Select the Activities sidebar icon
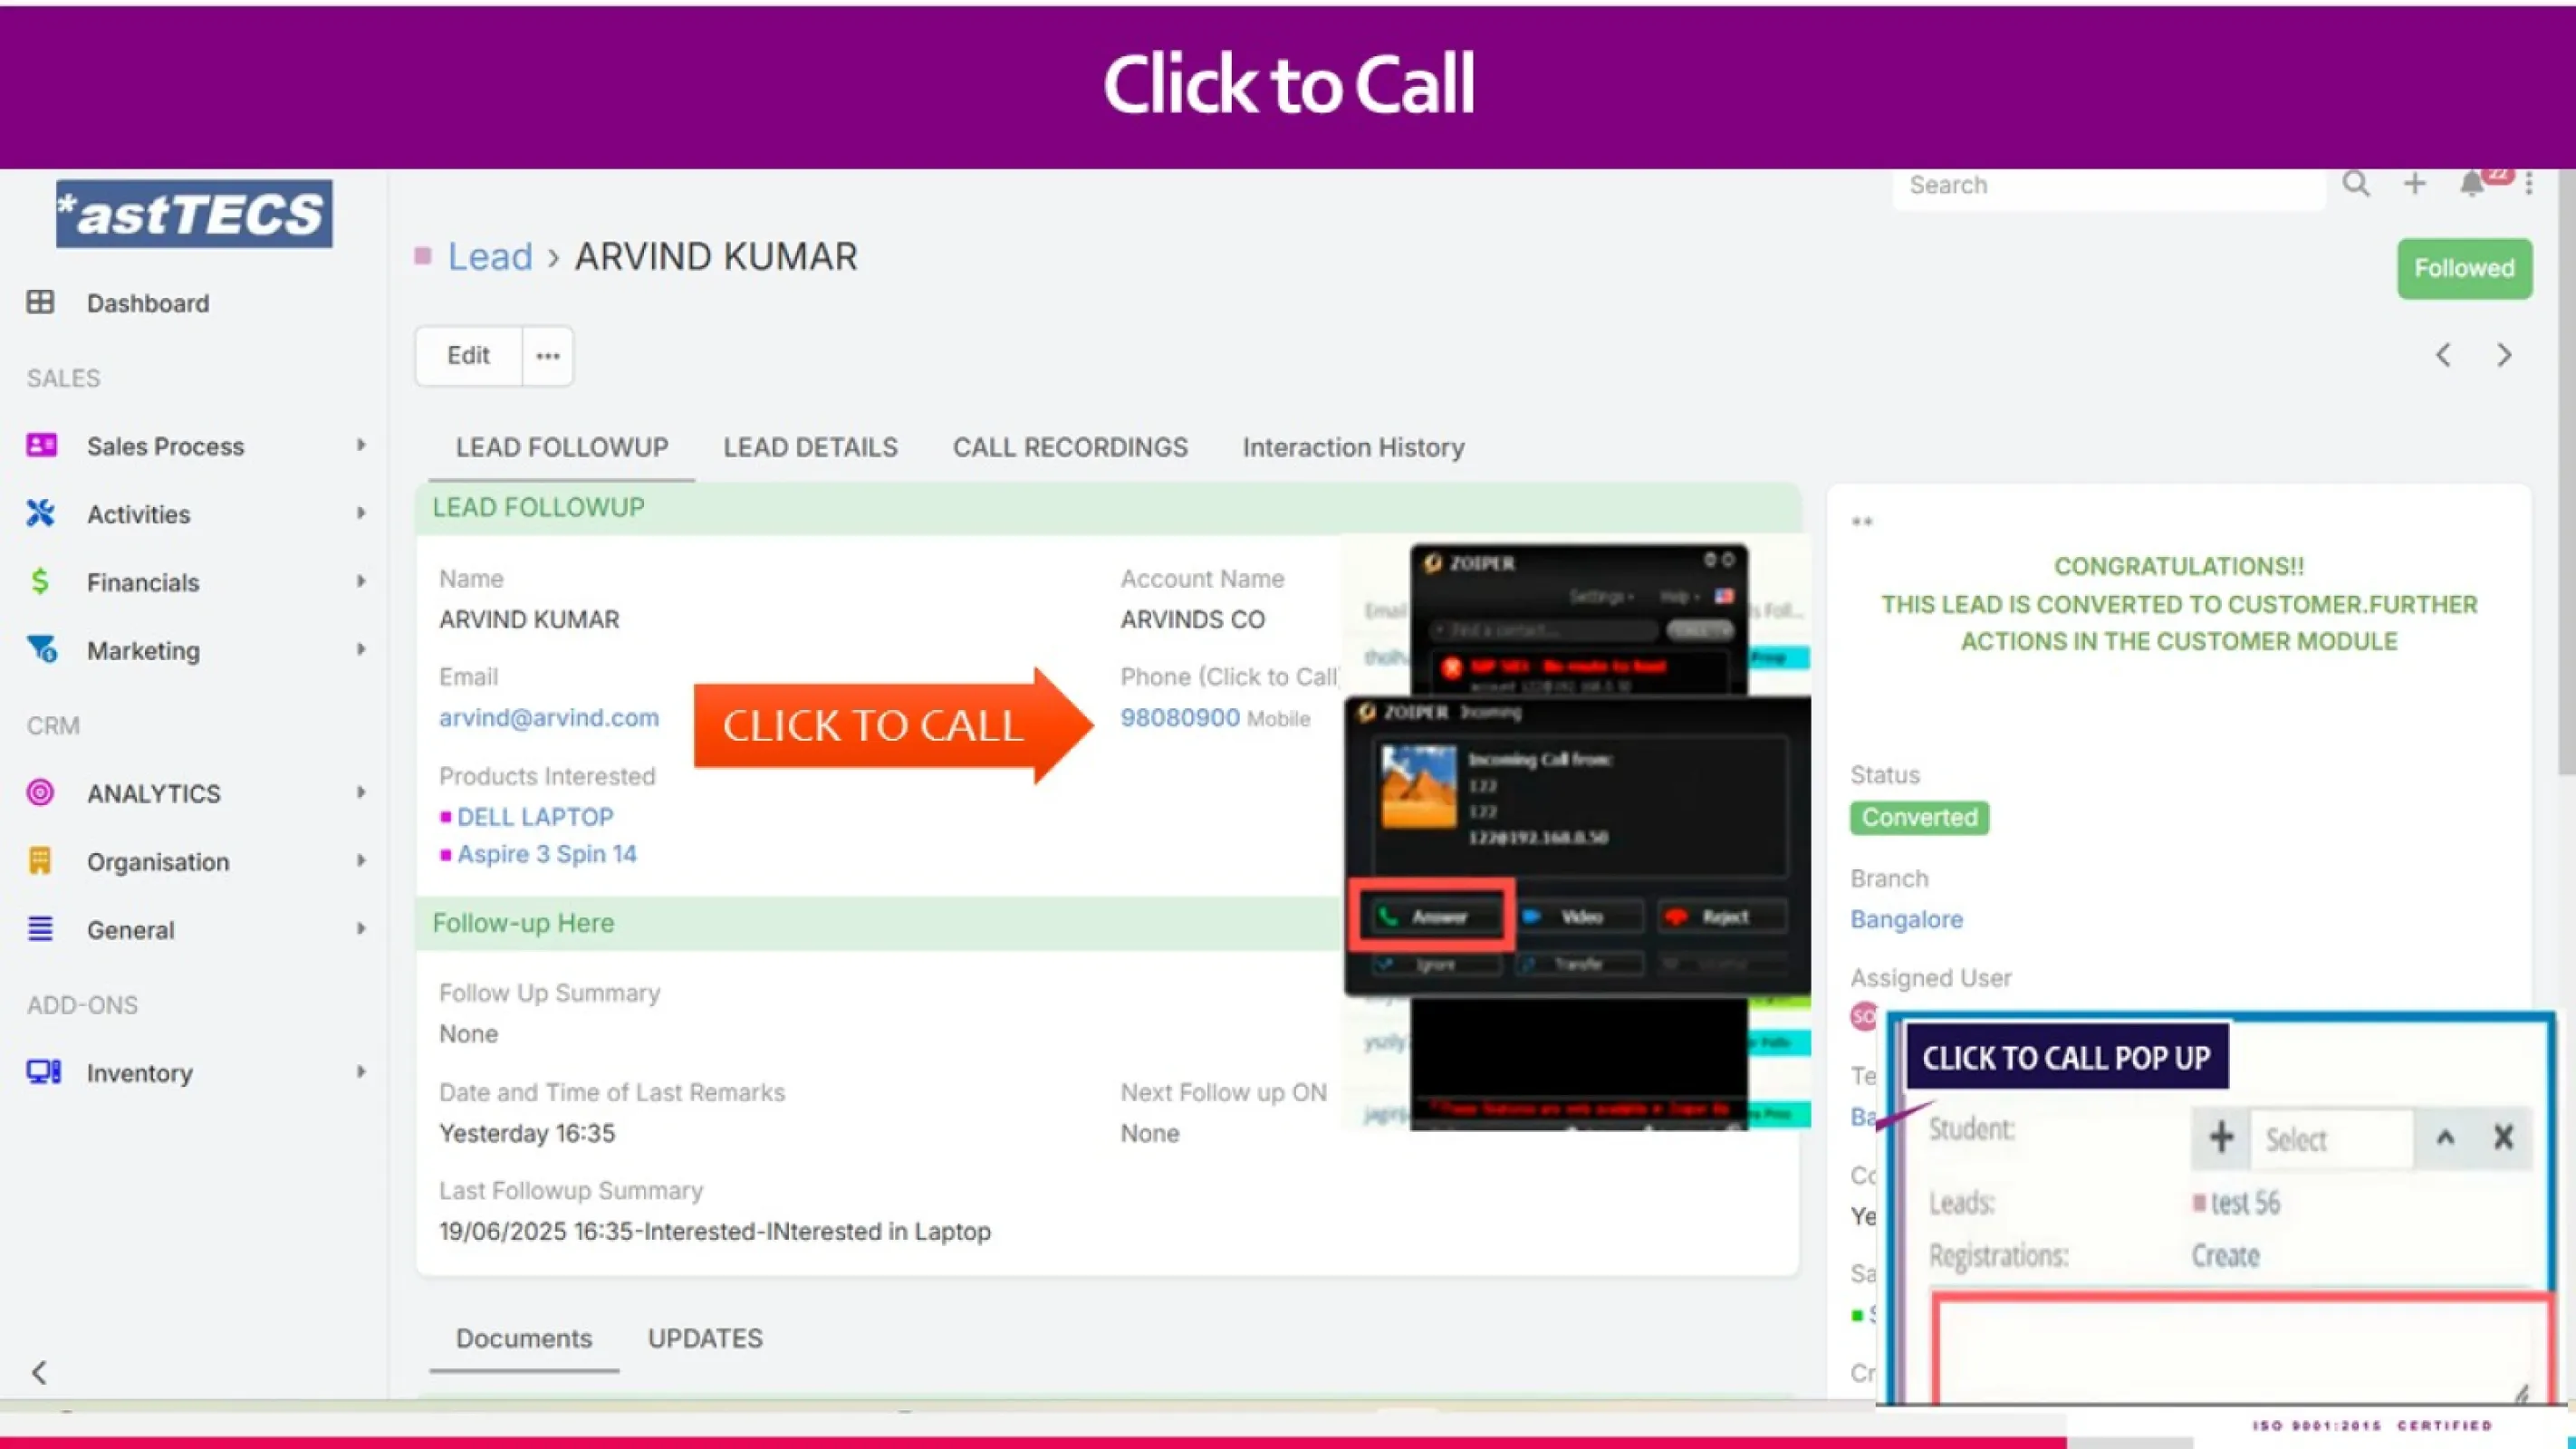2576x1449 pixels. (x=41, y=513)
